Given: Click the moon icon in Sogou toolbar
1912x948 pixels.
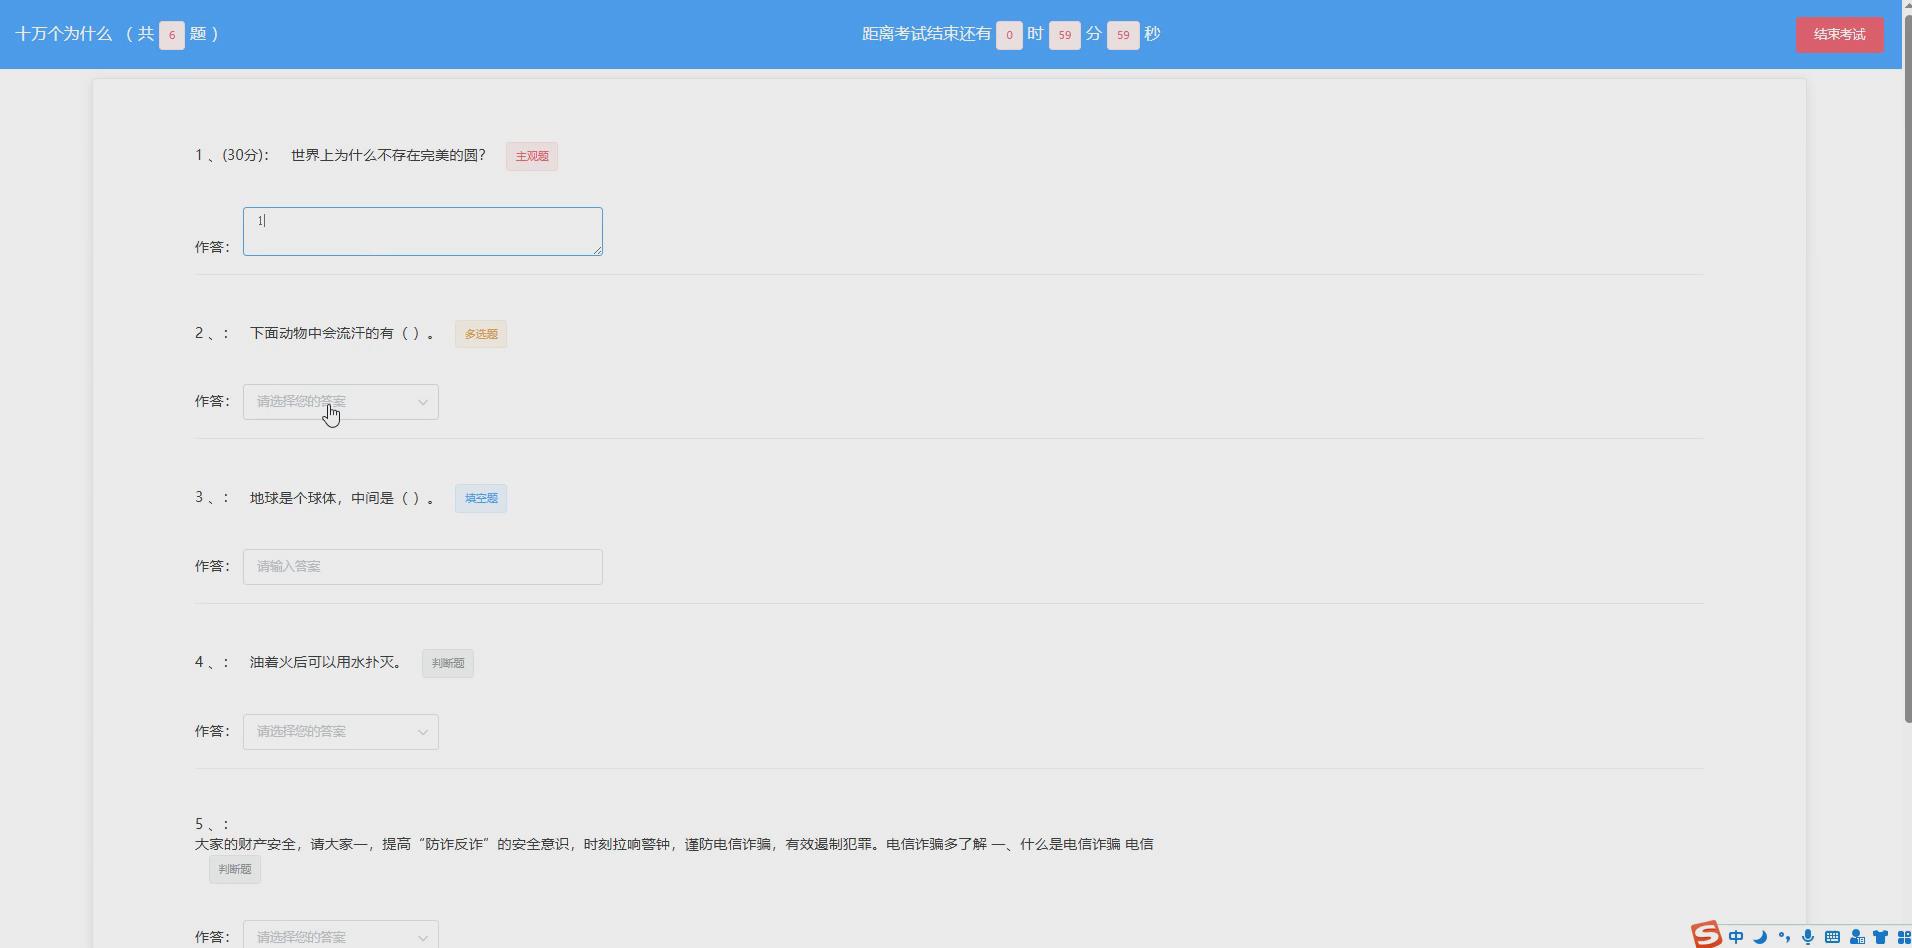Looking at the screenshot, I should (1760, 937).
